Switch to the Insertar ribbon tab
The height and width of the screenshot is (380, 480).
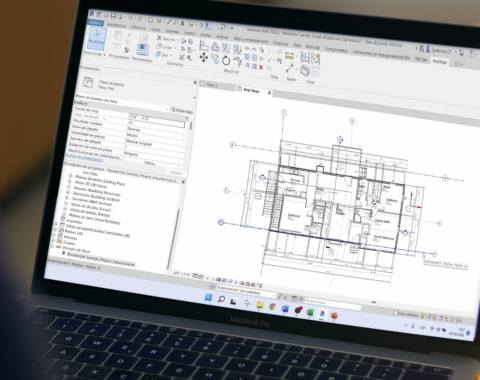click(x=189, y=33)
